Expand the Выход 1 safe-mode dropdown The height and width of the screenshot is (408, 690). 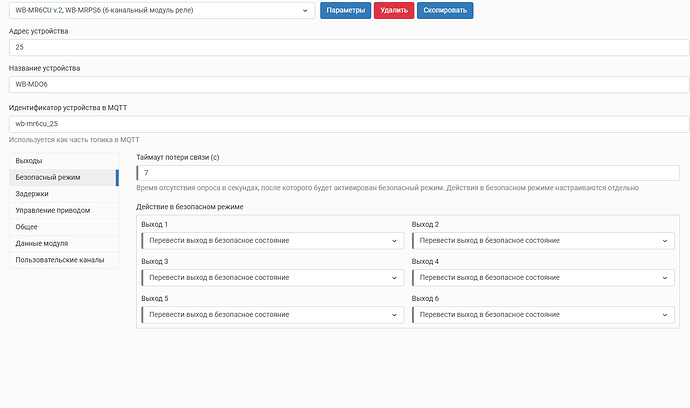pos(272,241)
